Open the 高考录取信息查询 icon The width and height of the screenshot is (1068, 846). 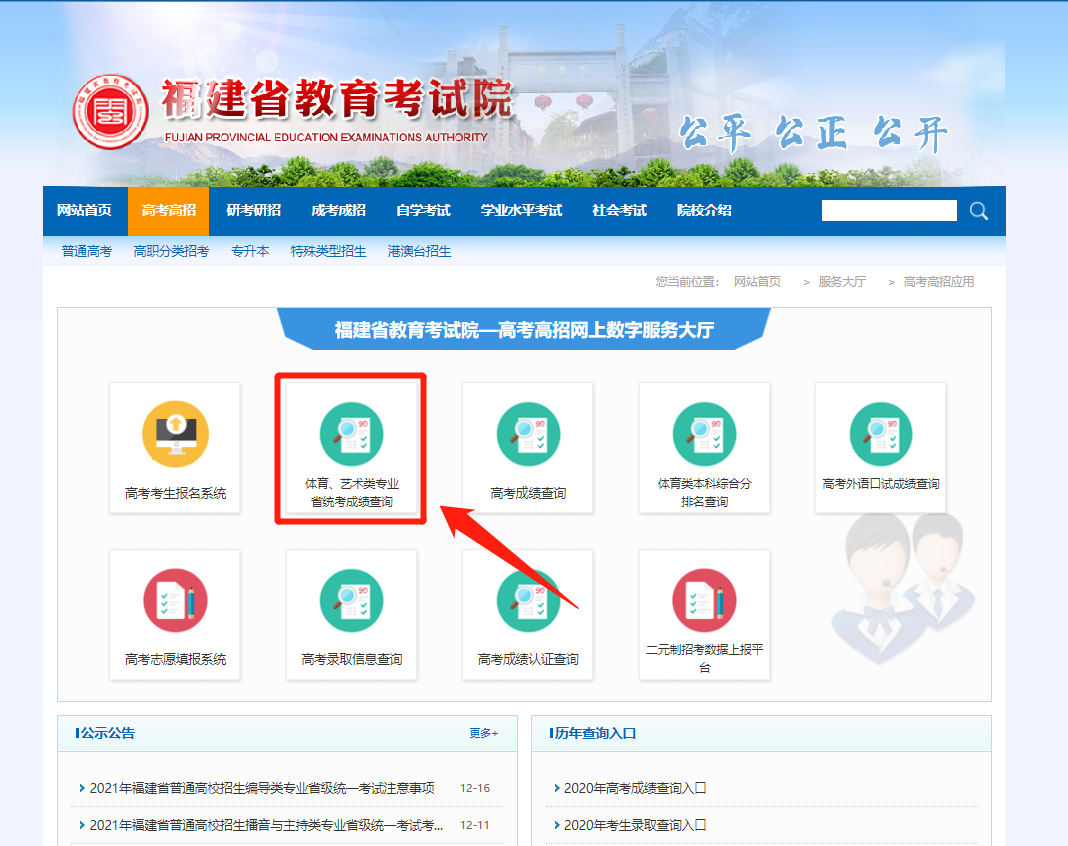coord(351,600)
